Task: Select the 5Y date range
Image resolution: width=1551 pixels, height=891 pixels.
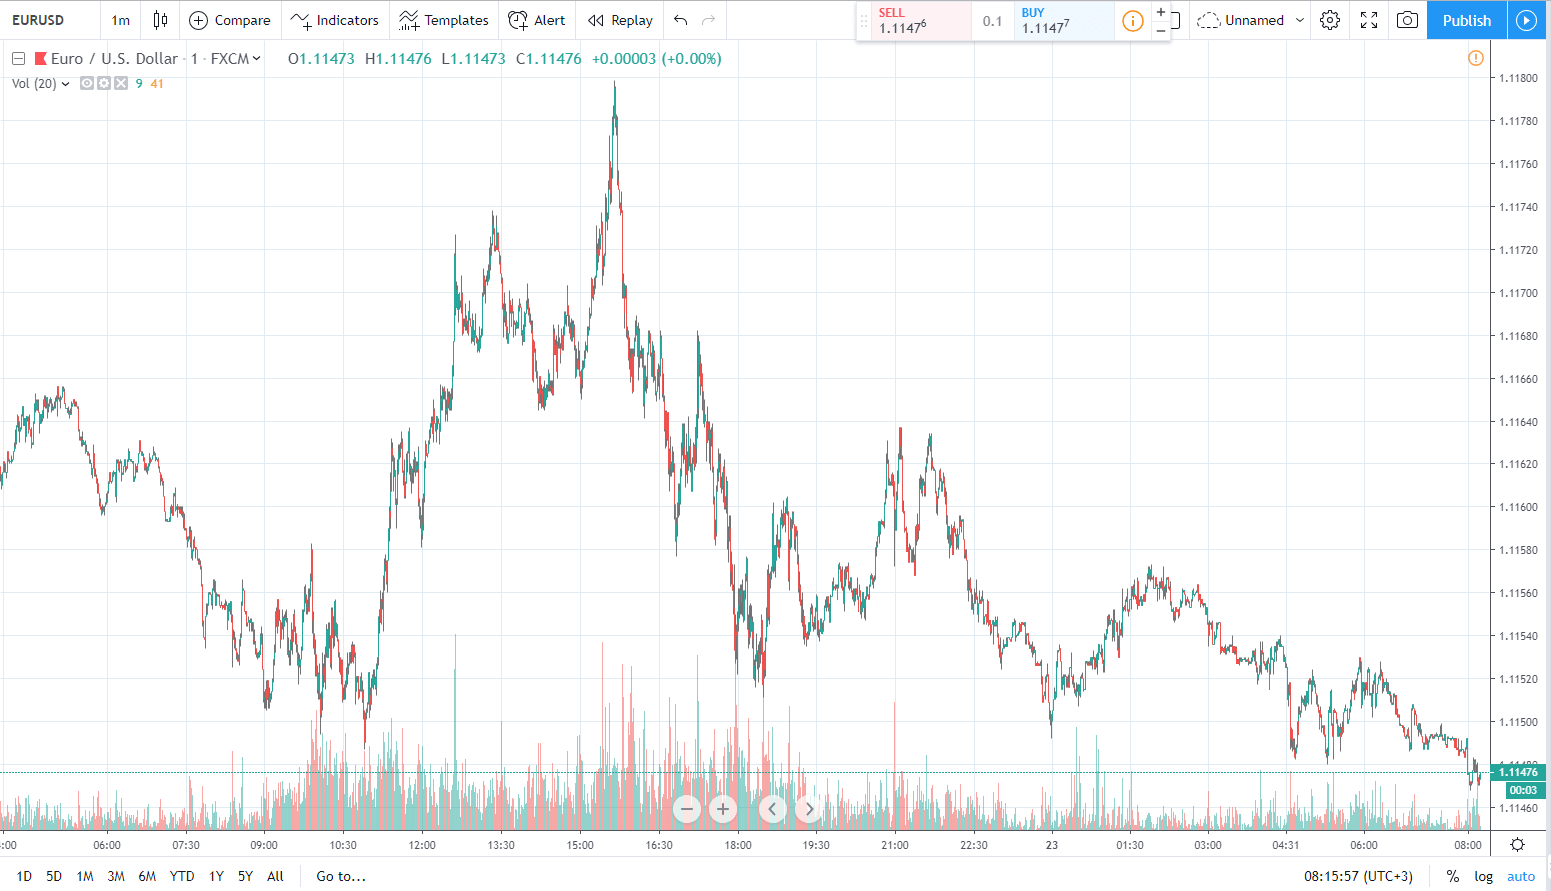Action: coord(245,876)
